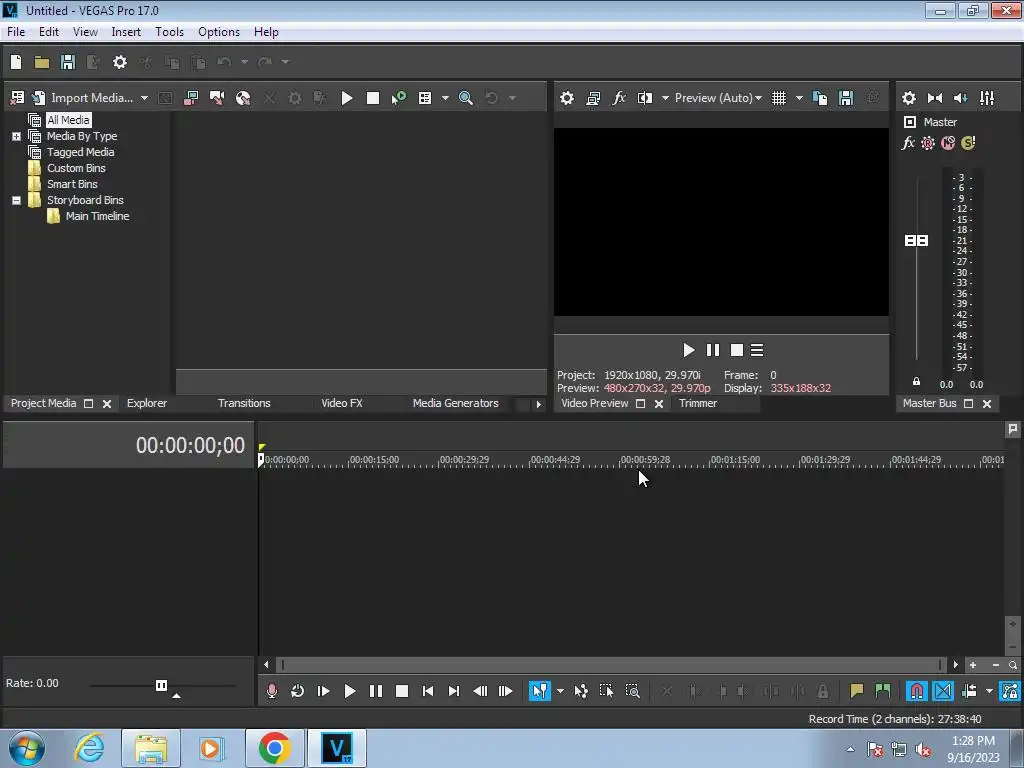Toggle split screen view in preview
Image resolution: width=1024 pixels, height=768 pixels.
click(x=645, y=98)
